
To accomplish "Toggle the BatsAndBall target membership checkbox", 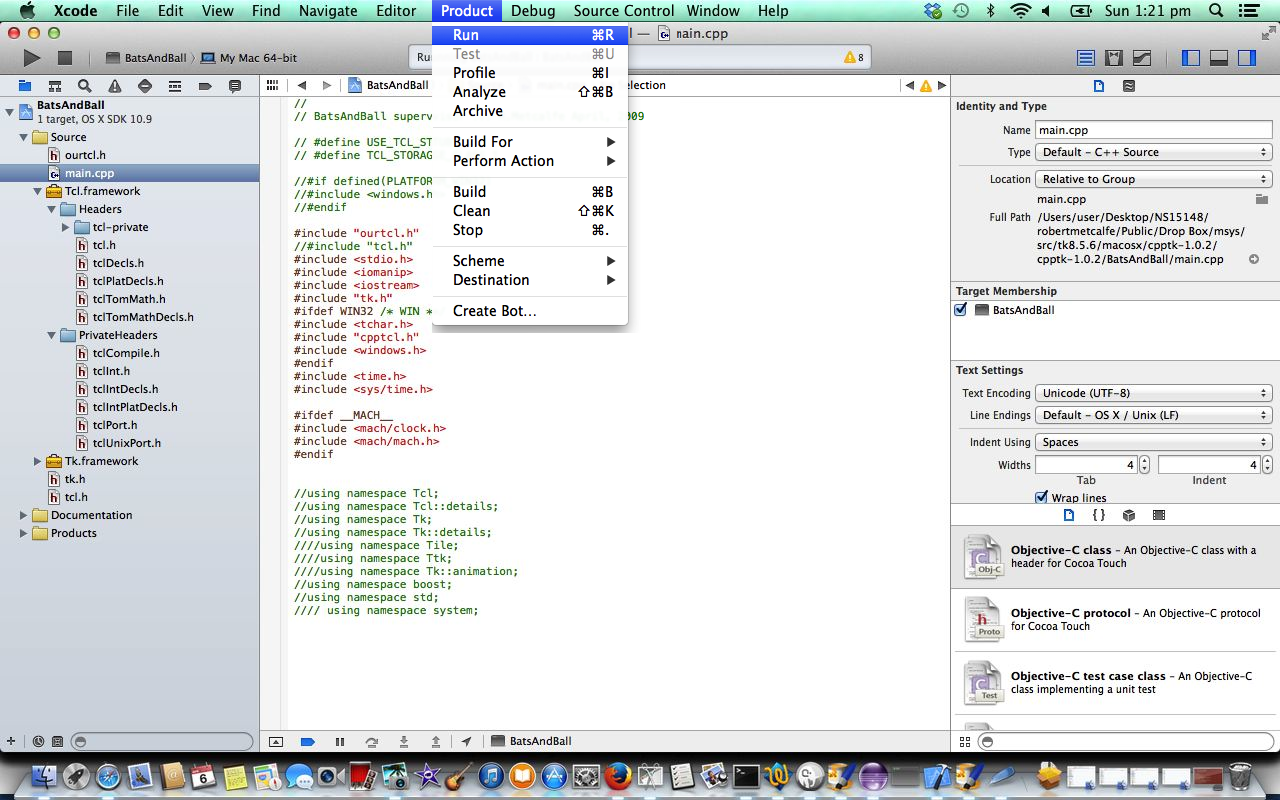I will [961, 310].
